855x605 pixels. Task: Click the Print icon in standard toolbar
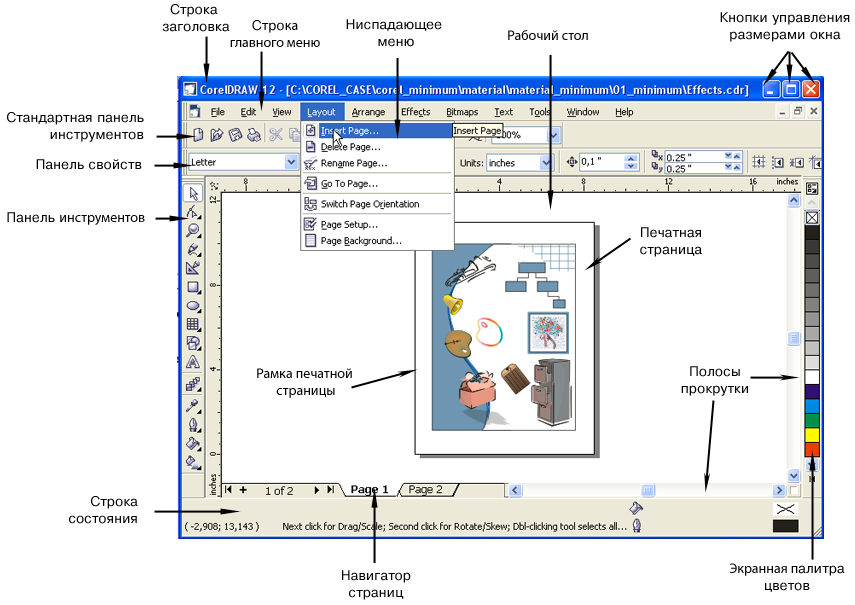[254, 134]
